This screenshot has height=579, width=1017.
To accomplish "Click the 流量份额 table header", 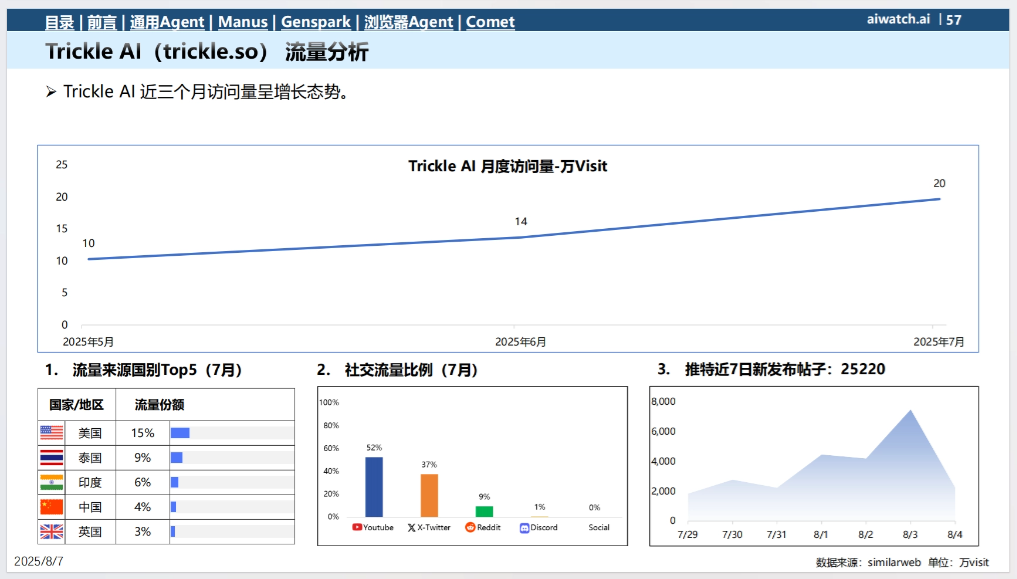I will click(x=160, y=405).
